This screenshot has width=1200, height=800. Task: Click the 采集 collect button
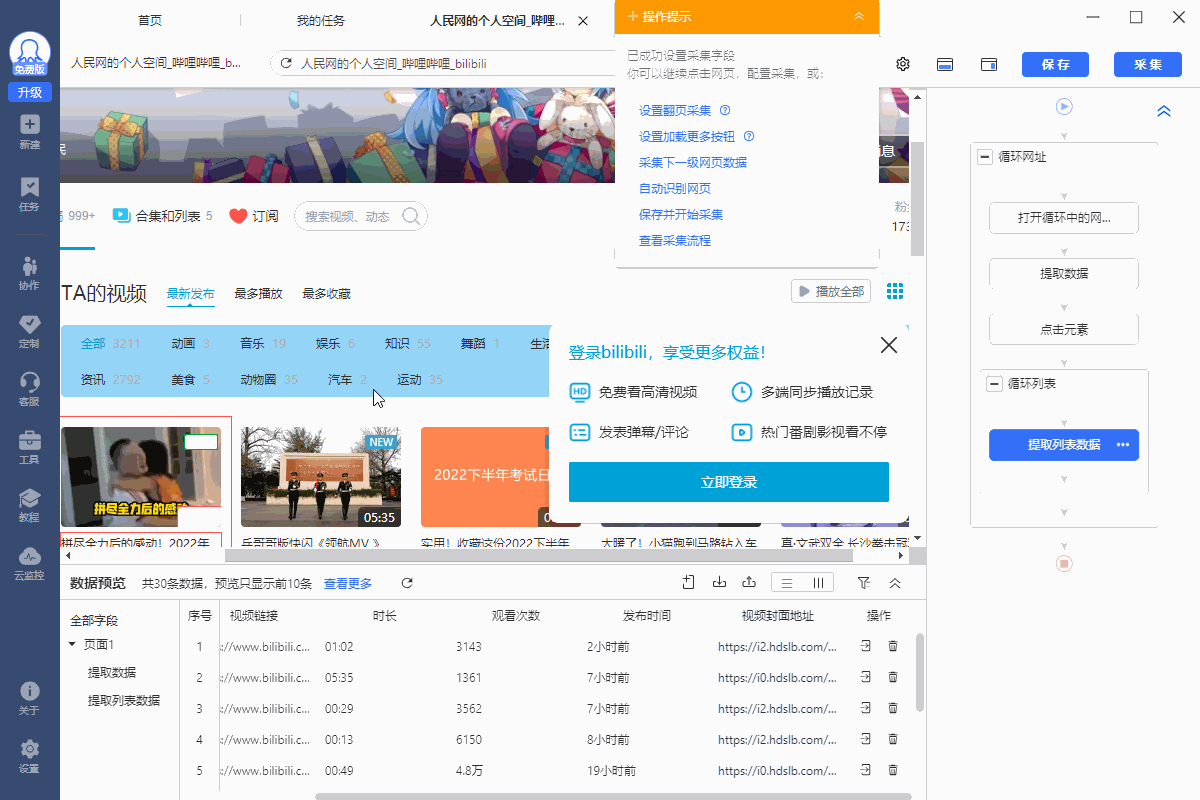point(1148,64)
